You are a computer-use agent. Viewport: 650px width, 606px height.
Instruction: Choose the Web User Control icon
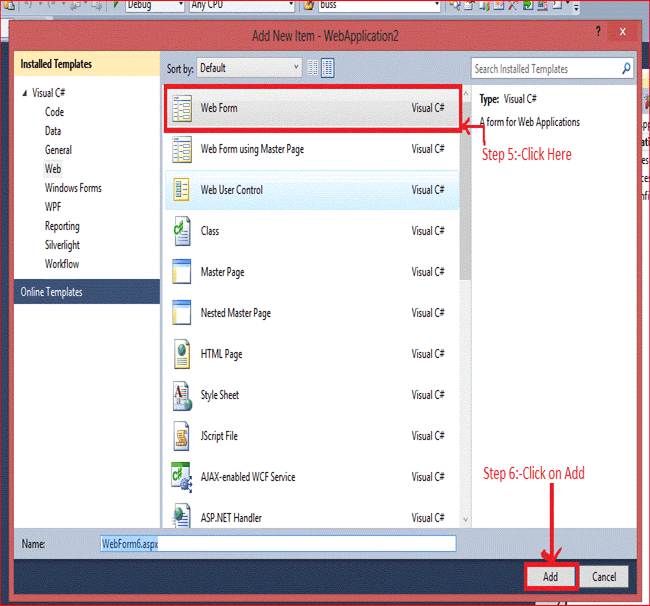coord(181,190)
